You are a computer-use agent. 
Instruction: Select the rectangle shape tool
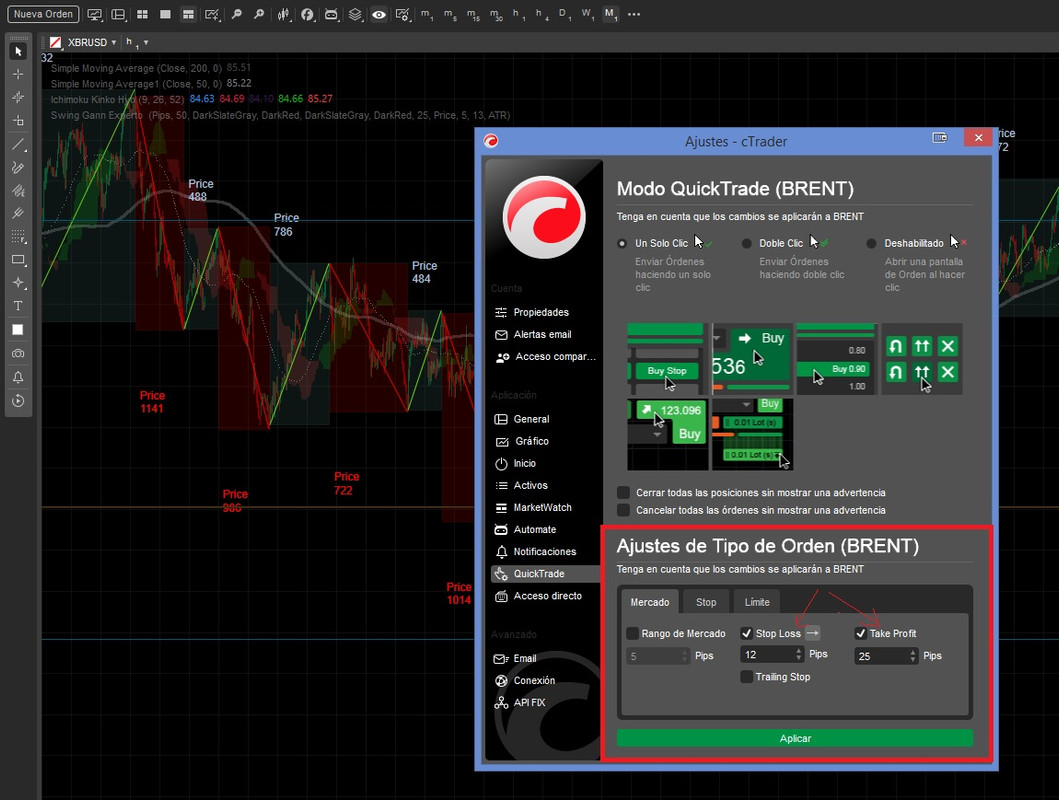point(18,260)
